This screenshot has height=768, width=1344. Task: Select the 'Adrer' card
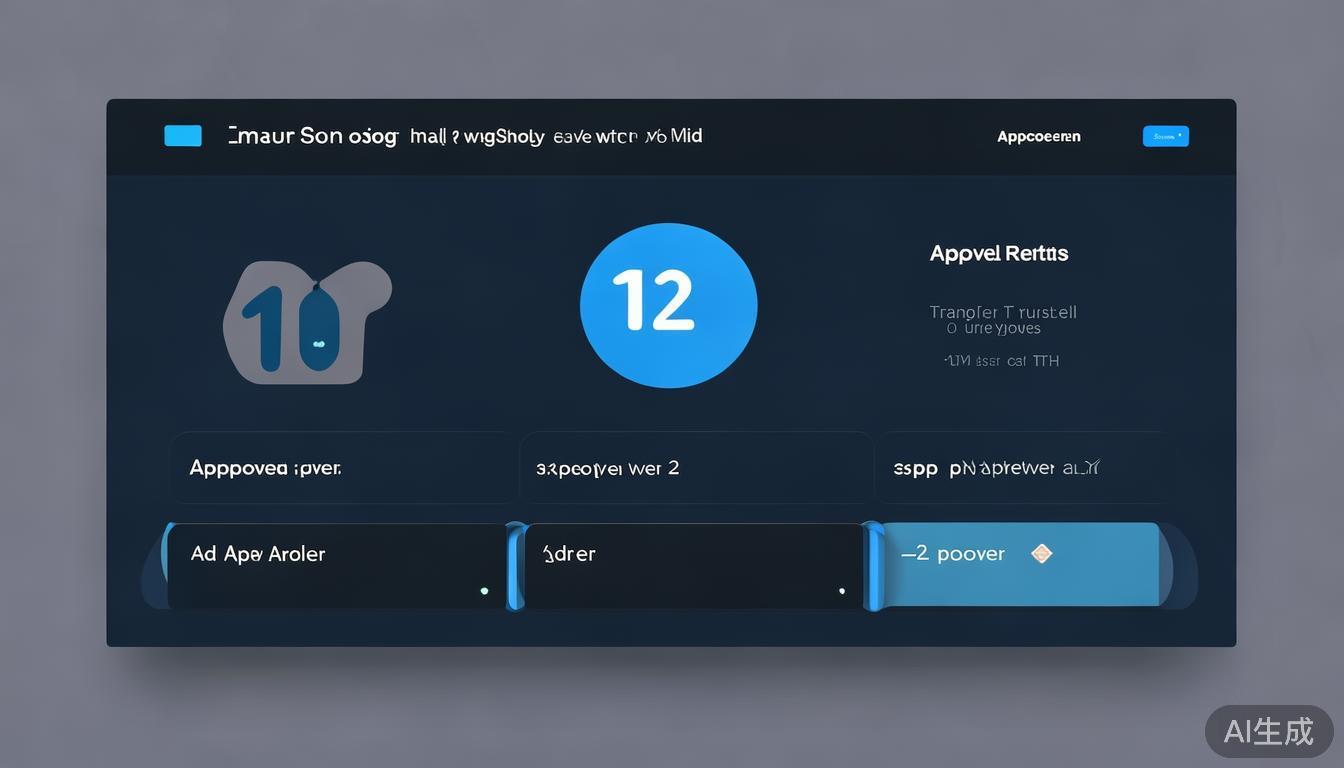692,566
